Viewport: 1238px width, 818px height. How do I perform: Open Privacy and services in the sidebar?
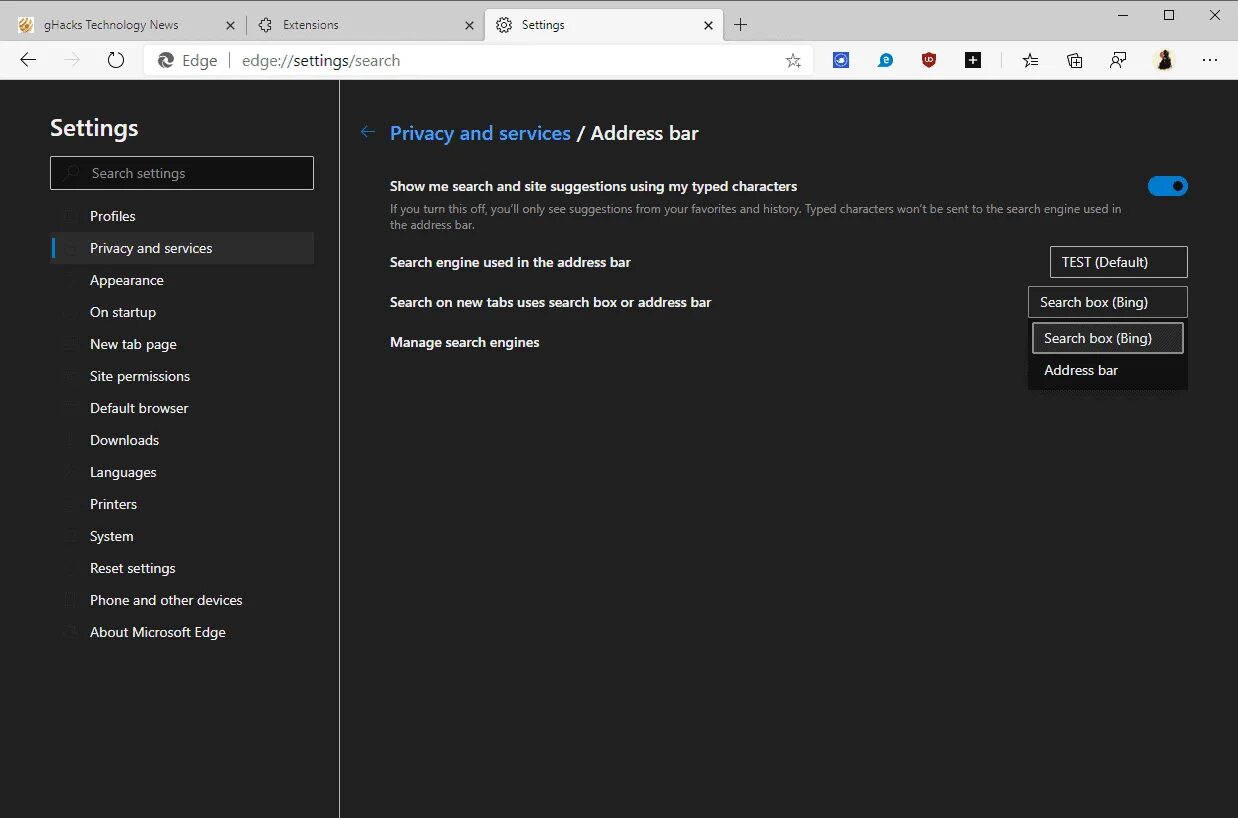click(182, 248)
